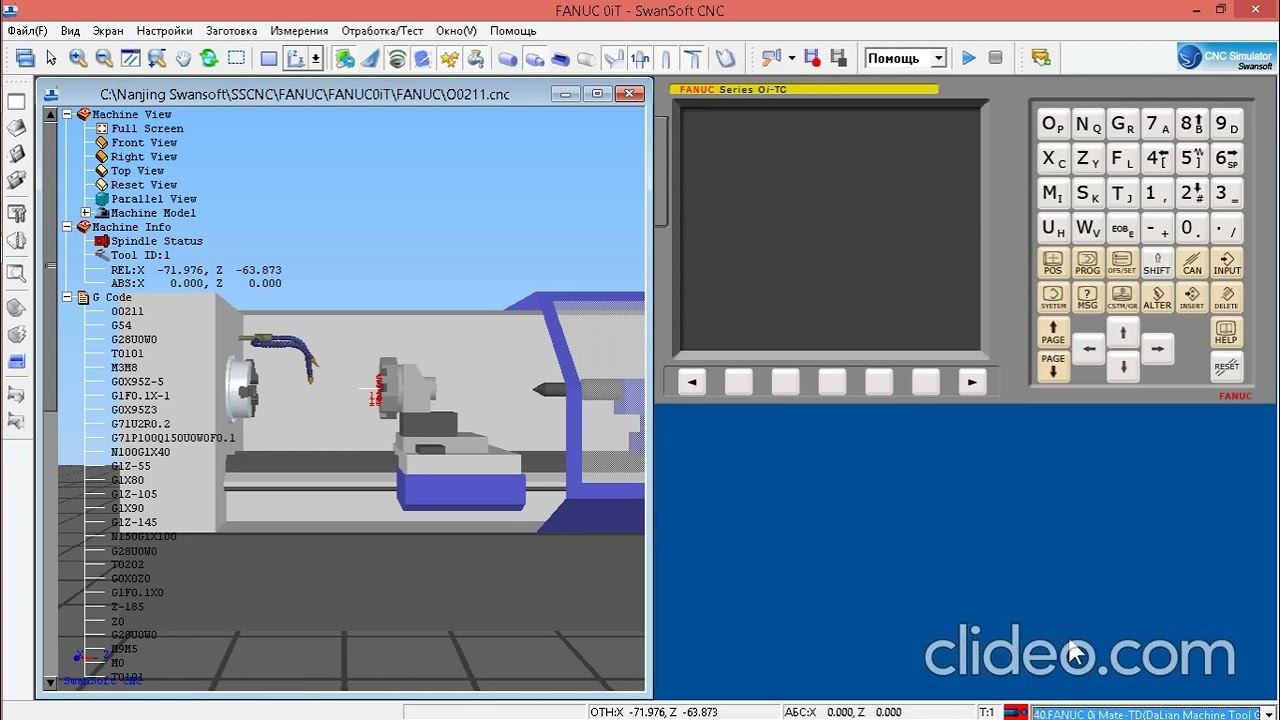
Task: Collapse the G Code tree node
Action: pyautogui.click(x=68, y=297)
